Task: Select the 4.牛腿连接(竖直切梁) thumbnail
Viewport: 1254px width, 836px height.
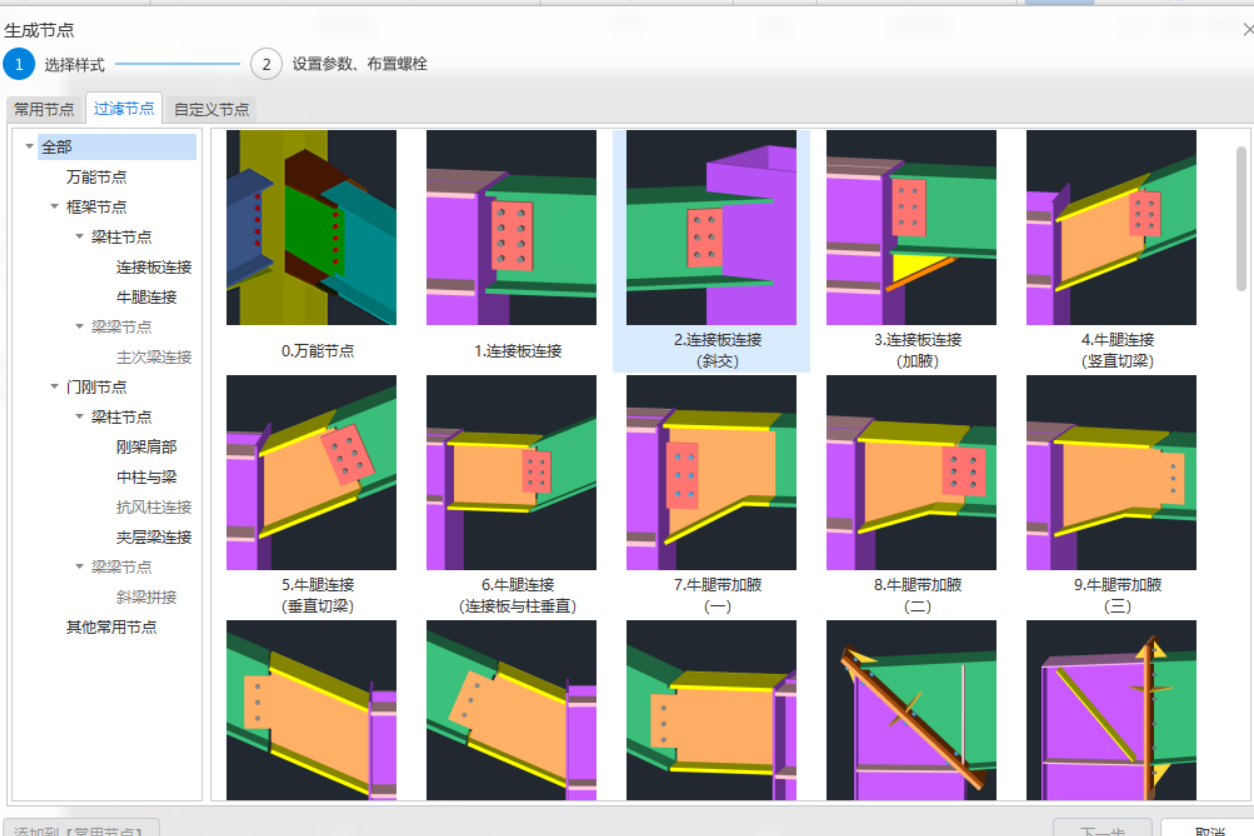Action: pyautogui.click(x=1111, y=228)
